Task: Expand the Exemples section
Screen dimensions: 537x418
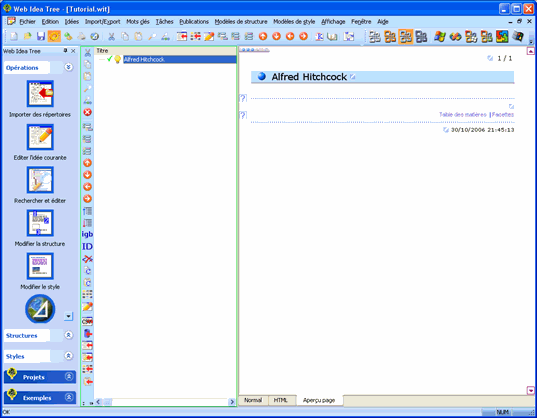Action: point(69,397)
